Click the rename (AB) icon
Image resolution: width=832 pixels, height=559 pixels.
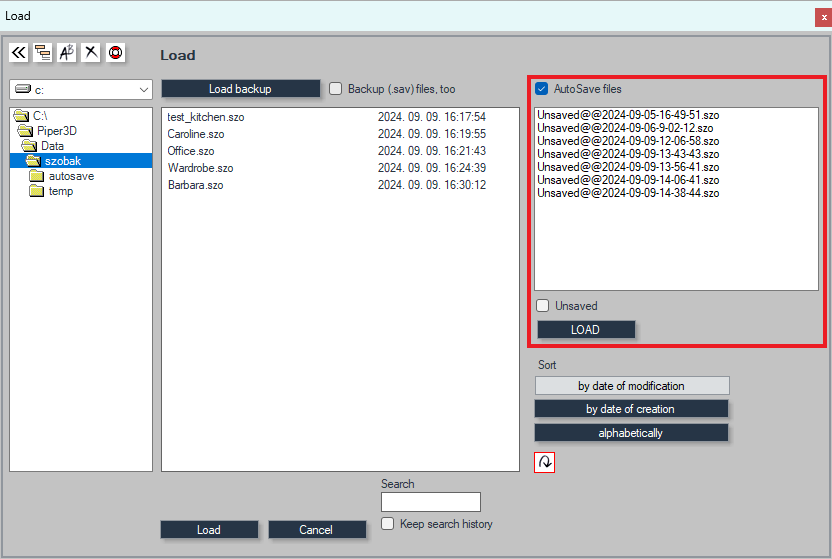coord(67,53)
